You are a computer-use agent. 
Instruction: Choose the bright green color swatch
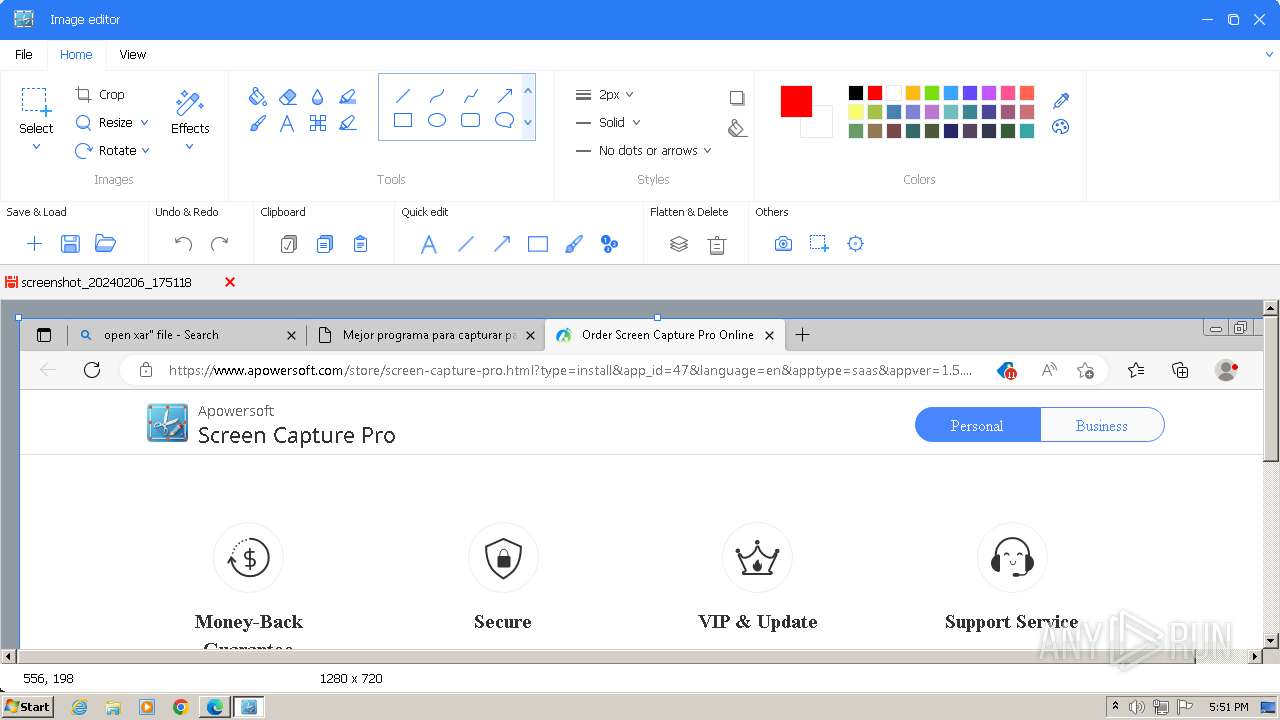click(932, 93)
